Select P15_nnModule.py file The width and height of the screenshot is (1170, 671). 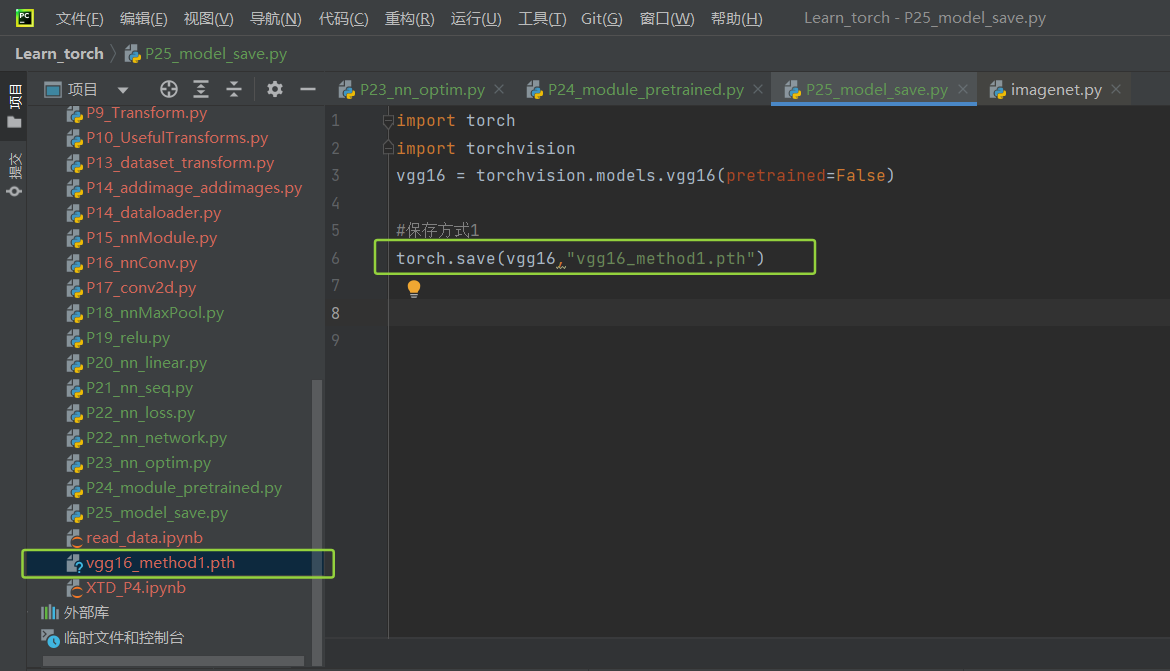coord(151,238)
